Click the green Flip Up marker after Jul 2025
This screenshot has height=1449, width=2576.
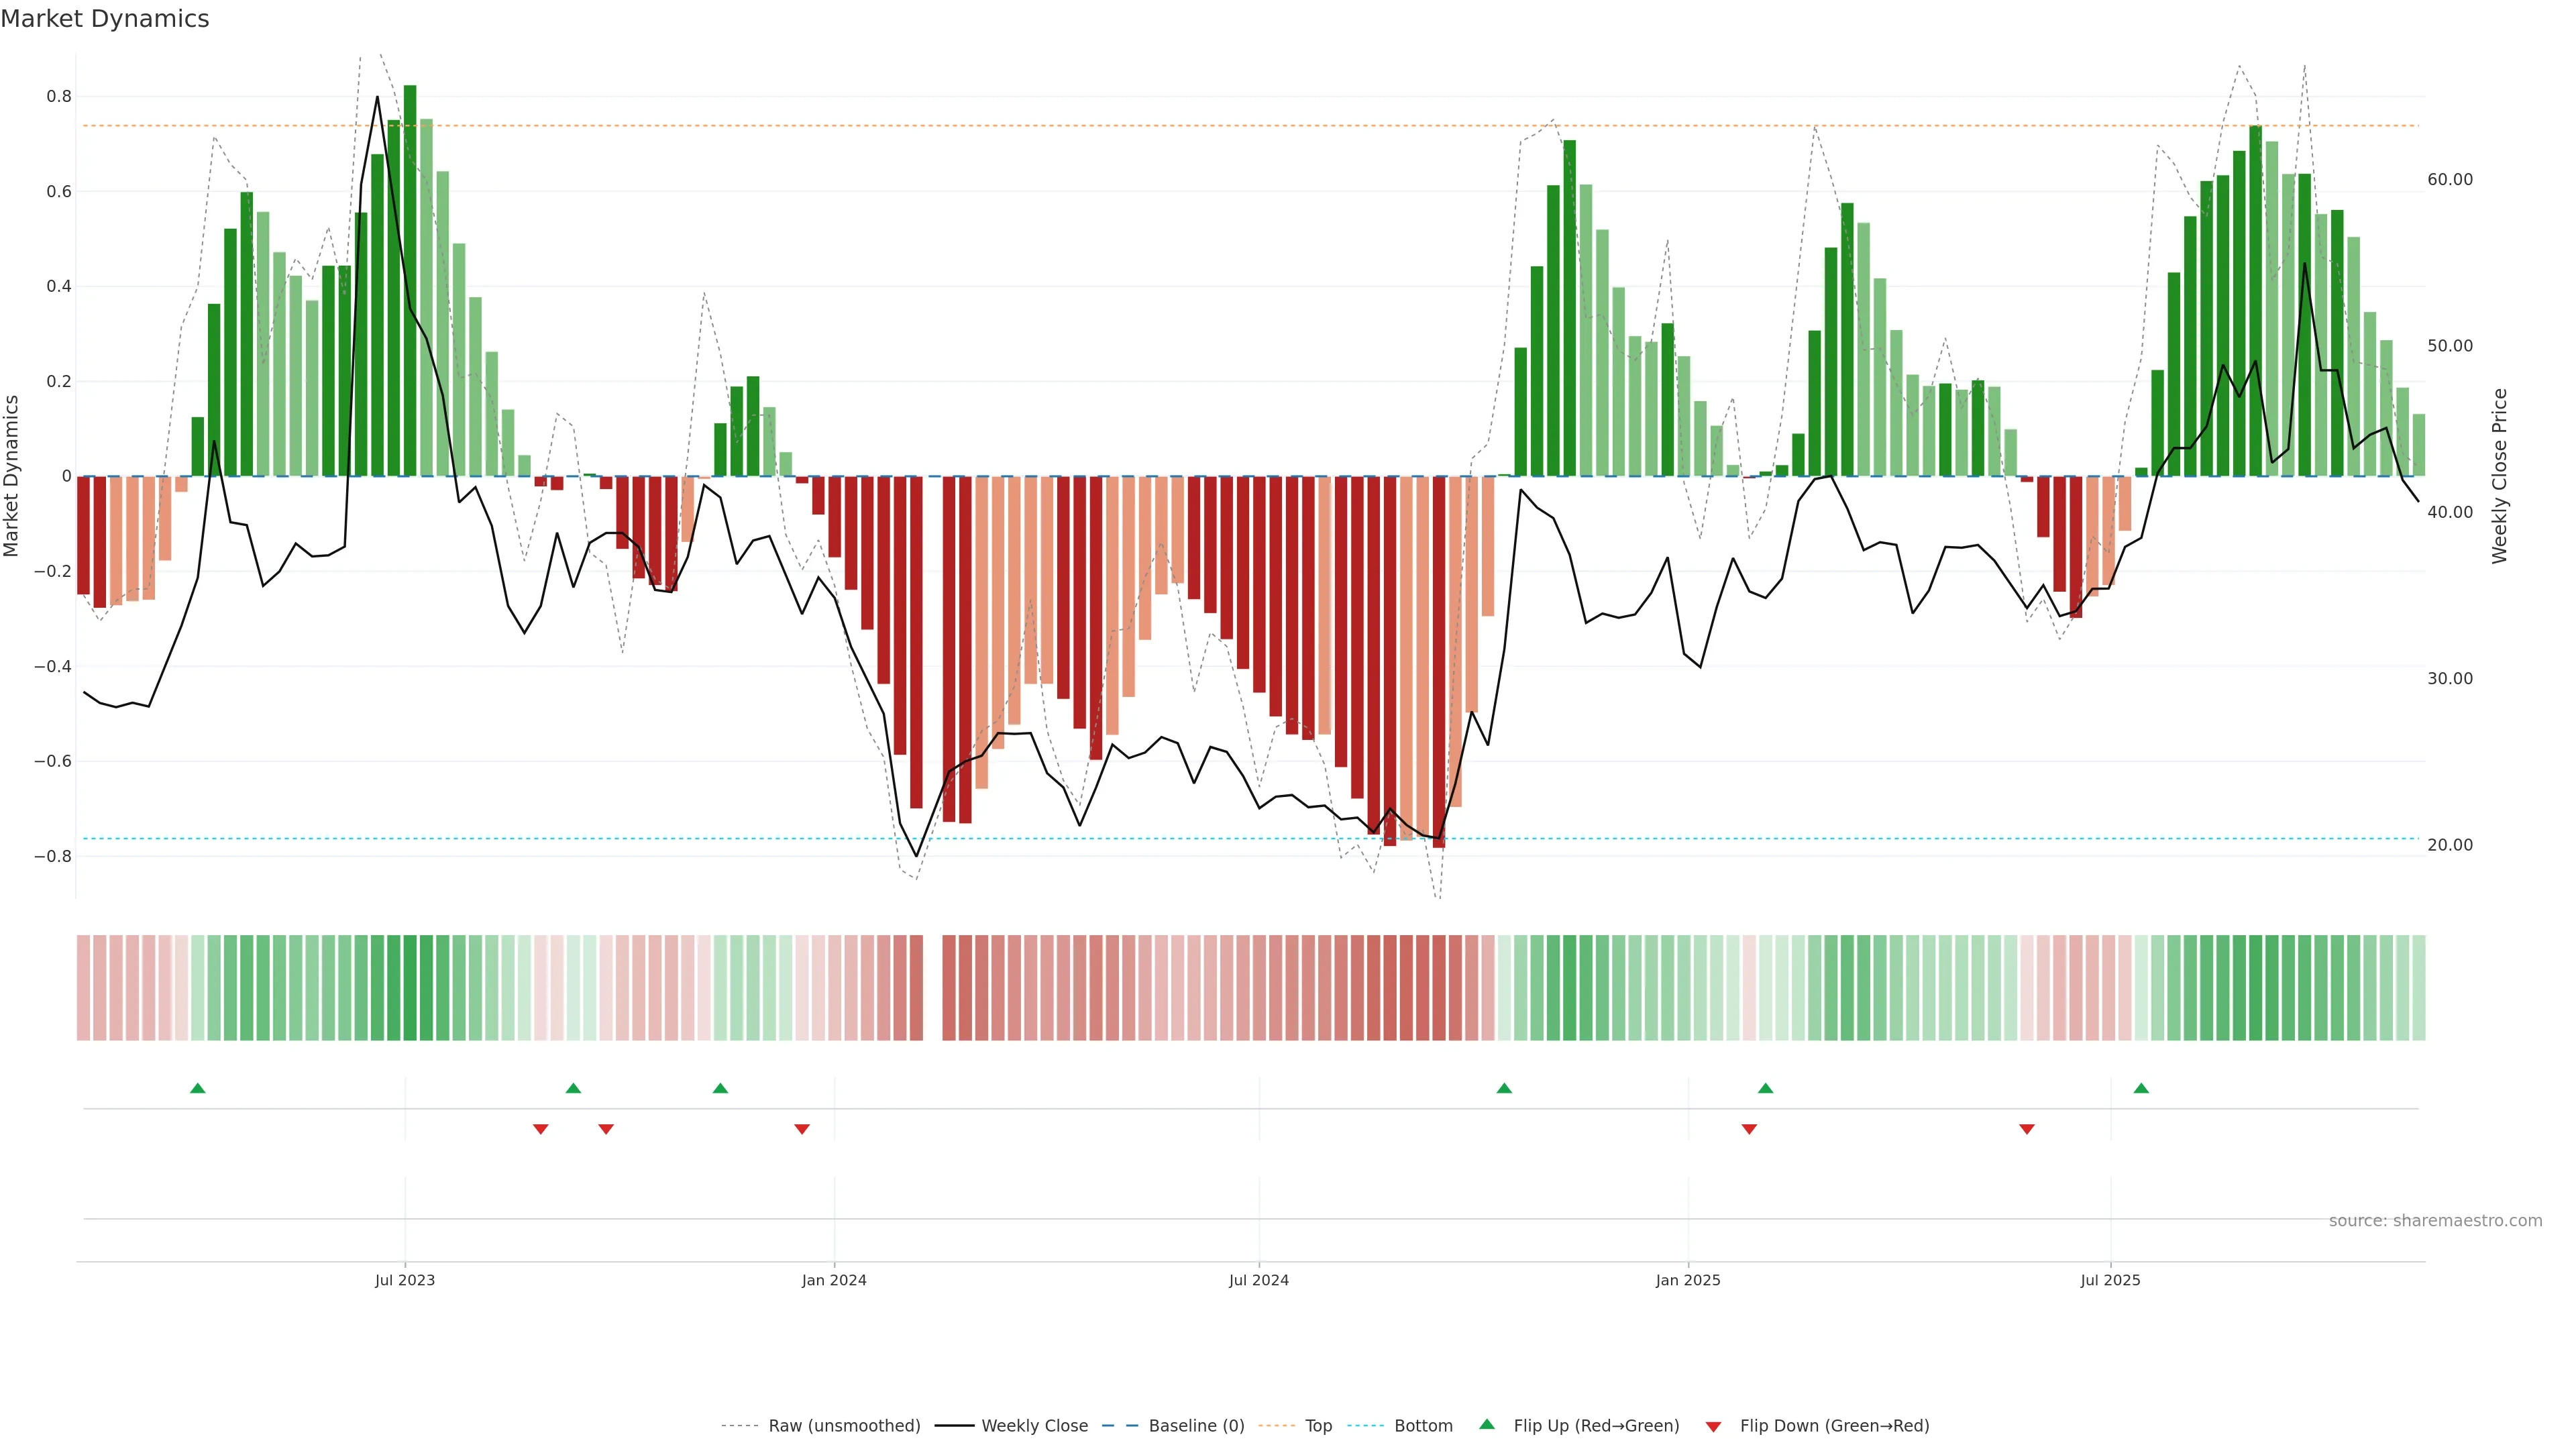(x=2141, y=1088)
